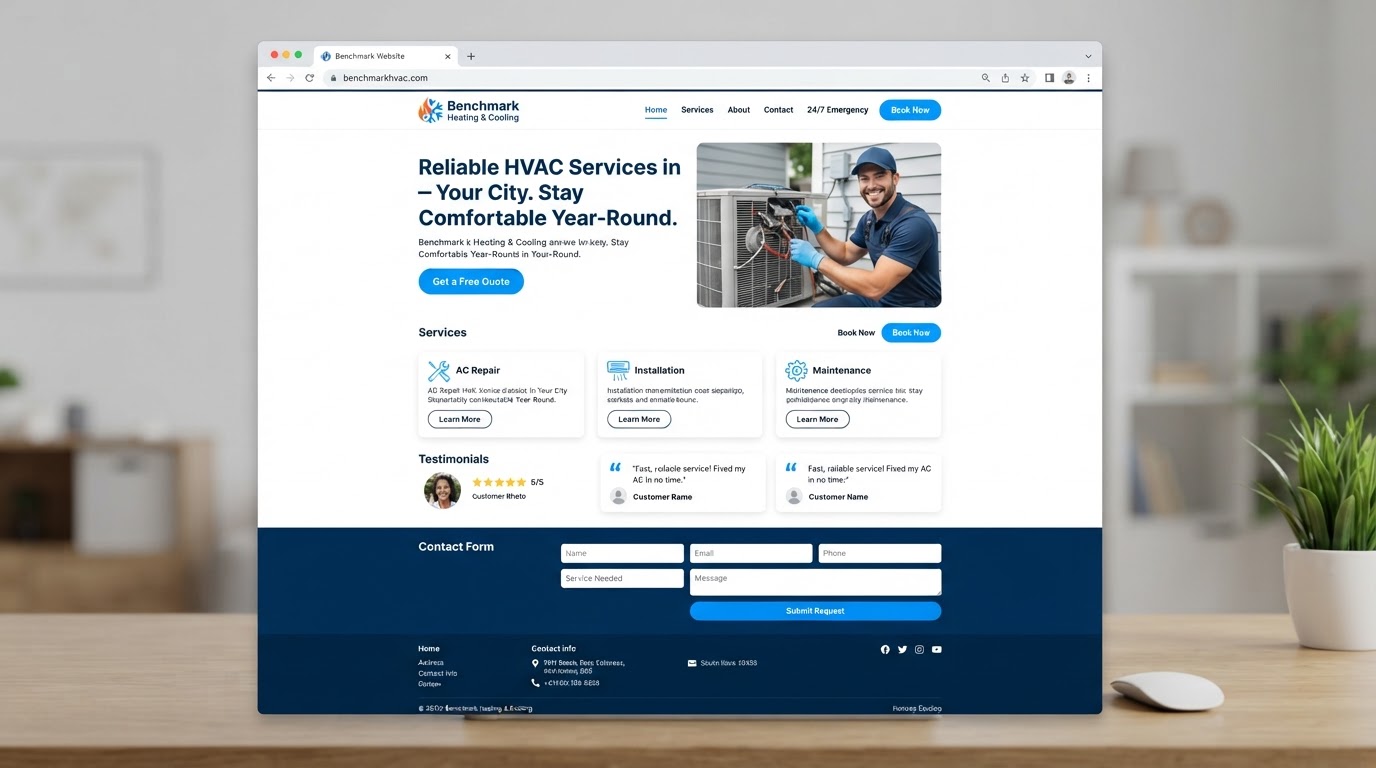Open the YouTube footer icon

(x=937, y=650)
